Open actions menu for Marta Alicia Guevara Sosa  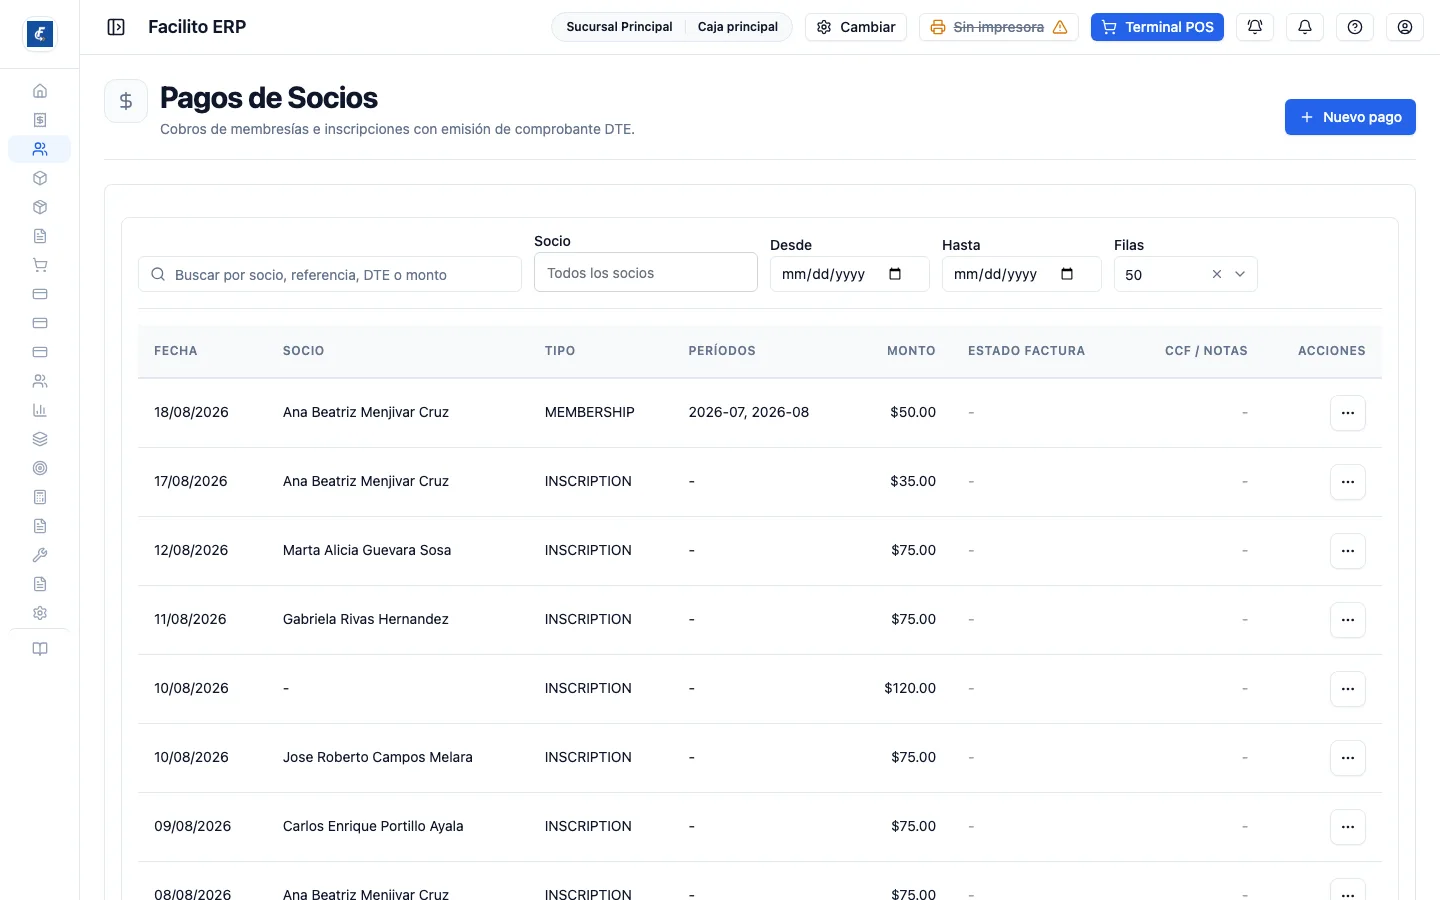coord(1348,551)
